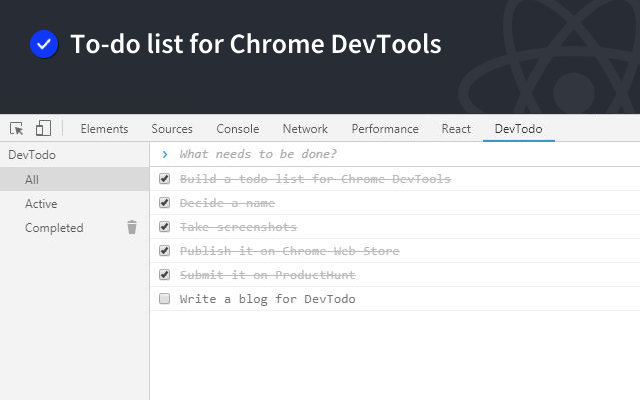Uncheck 'Publish it on Chrome Web Store'
The width and height of the screenshot is (640, 400).
click(165, 251)
